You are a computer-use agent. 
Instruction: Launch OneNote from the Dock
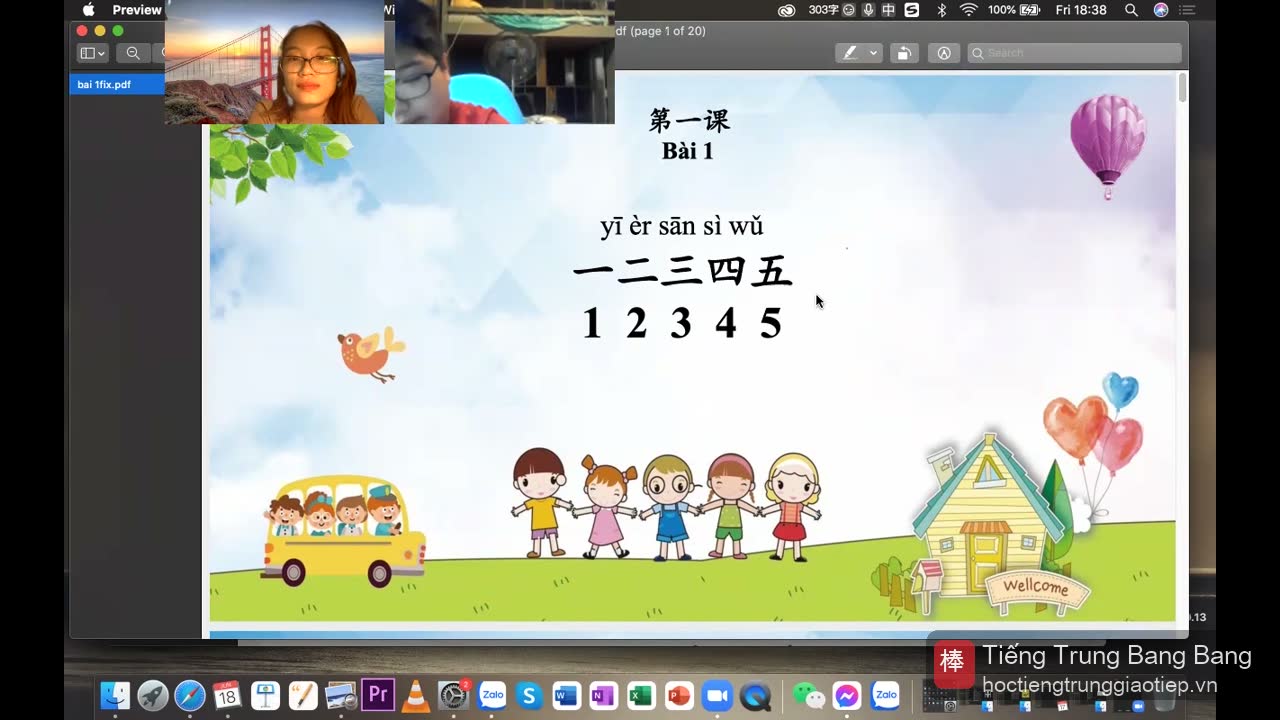603,695
